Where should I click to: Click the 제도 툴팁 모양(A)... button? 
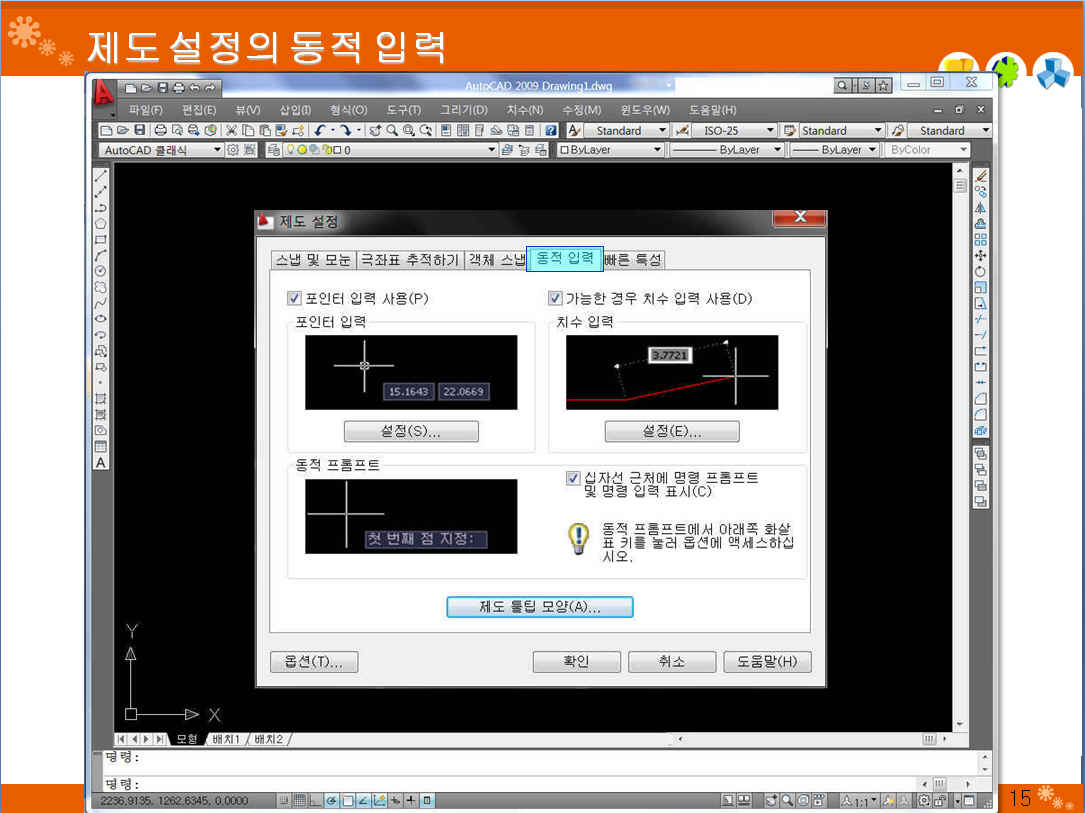click(x=539, y=607)
